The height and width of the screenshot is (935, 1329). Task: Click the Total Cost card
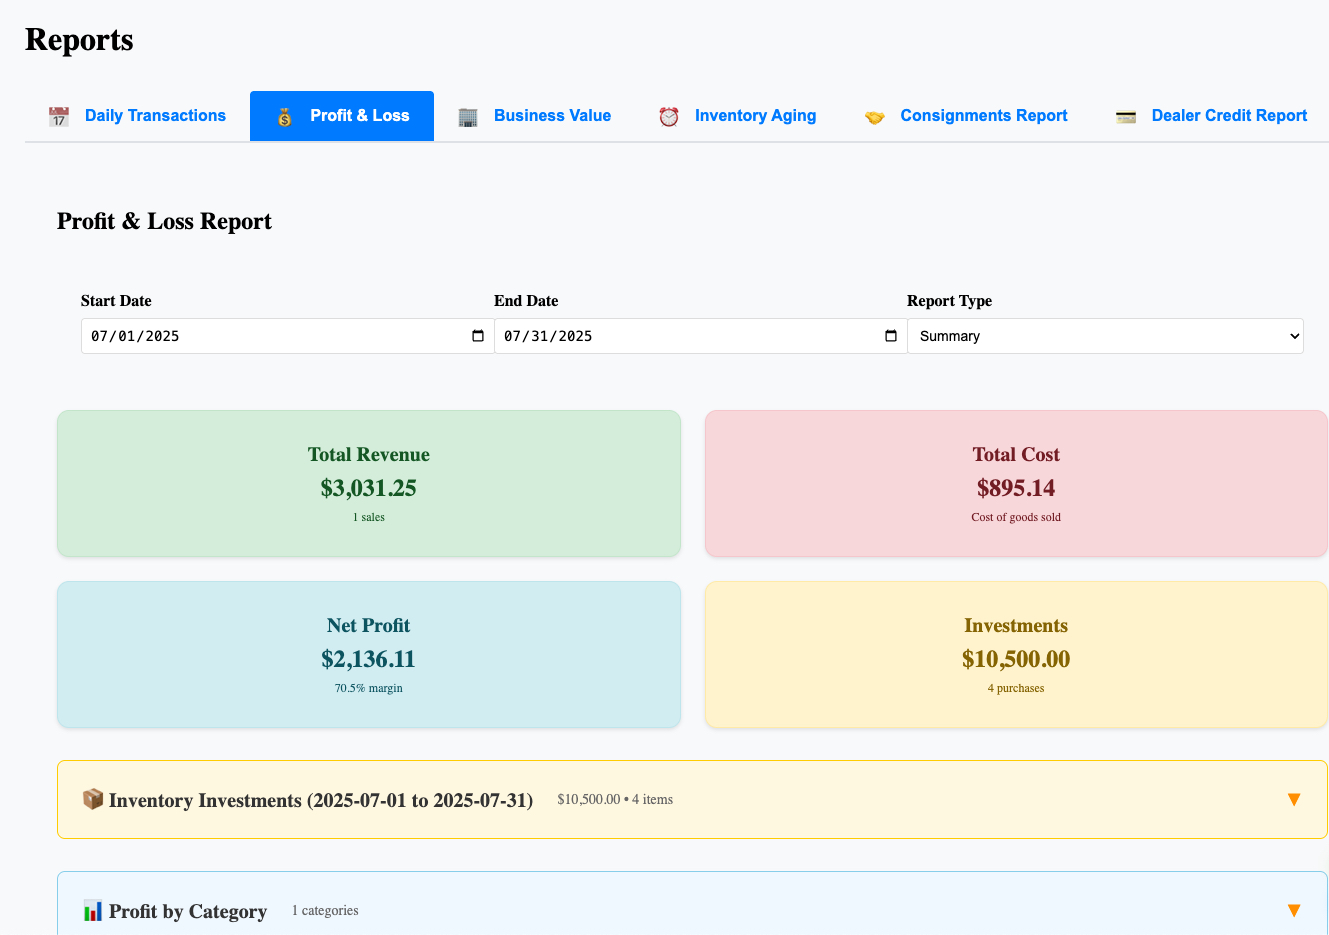pos(1016,484)
